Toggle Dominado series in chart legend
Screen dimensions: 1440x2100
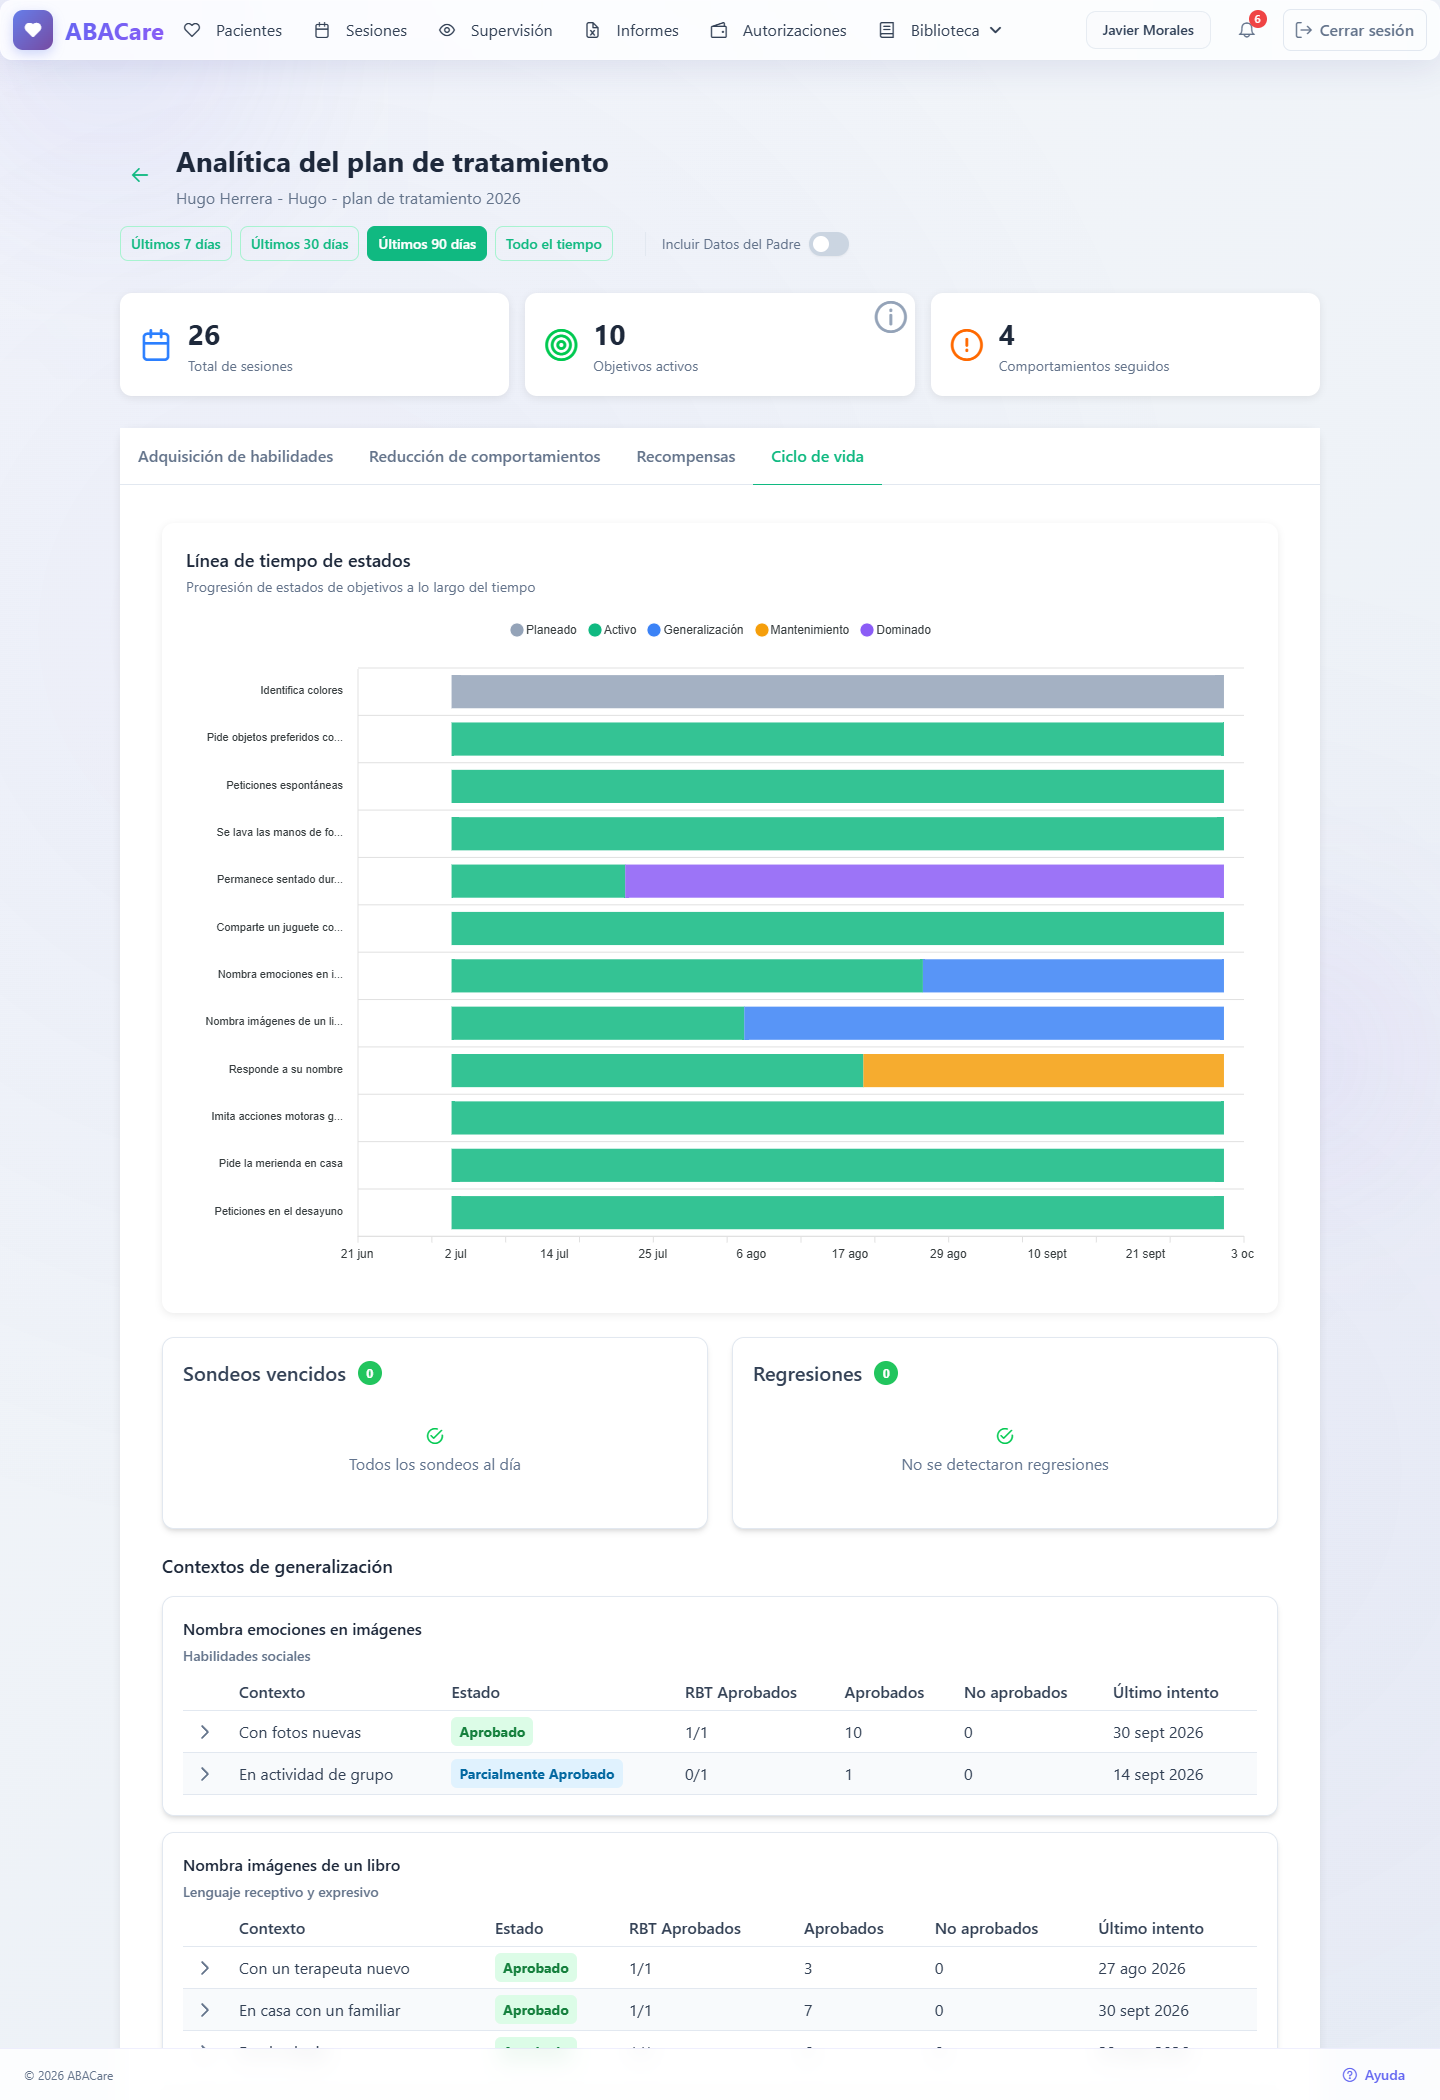[x=896, y=630]
